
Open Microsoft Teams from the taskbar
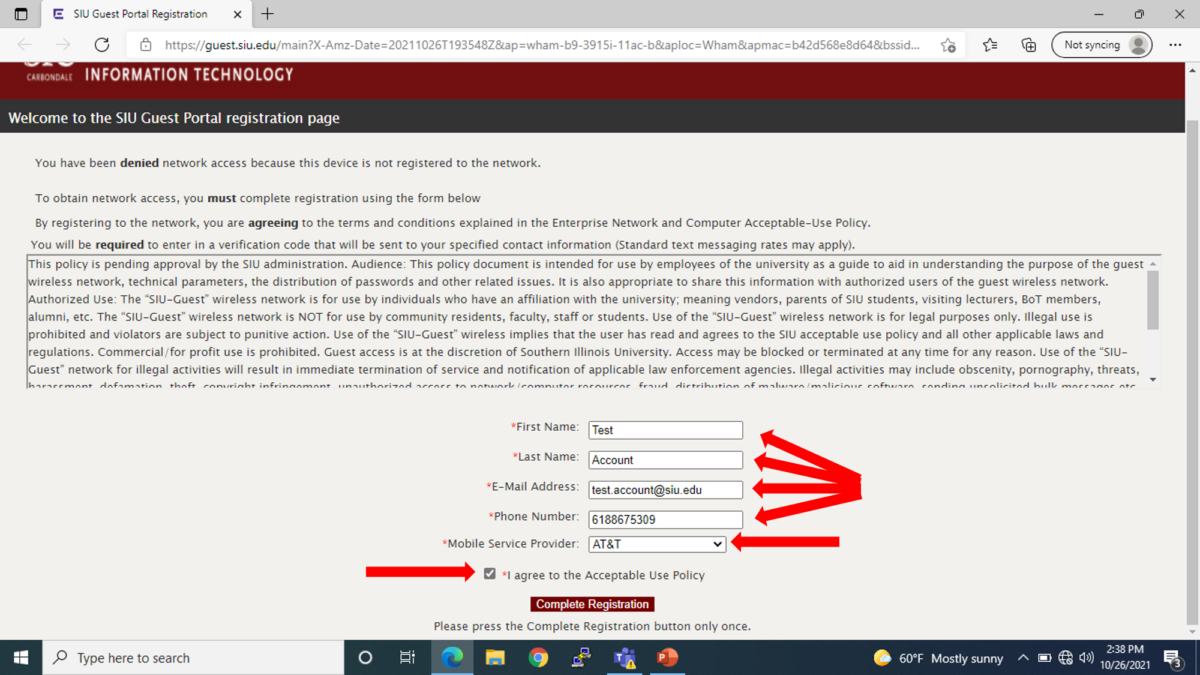tap(624, 657)
